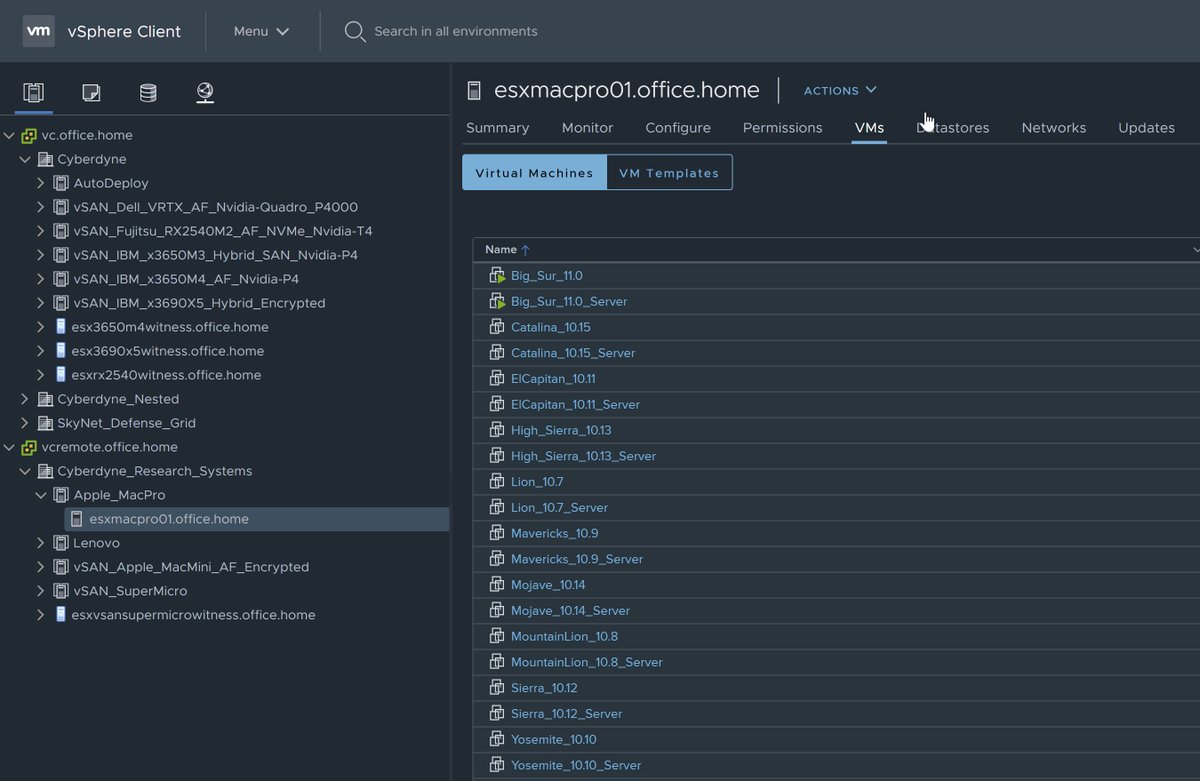Click the VM icon beside Sierra_10.12
Screen dimensions: 1200x781
497,688
